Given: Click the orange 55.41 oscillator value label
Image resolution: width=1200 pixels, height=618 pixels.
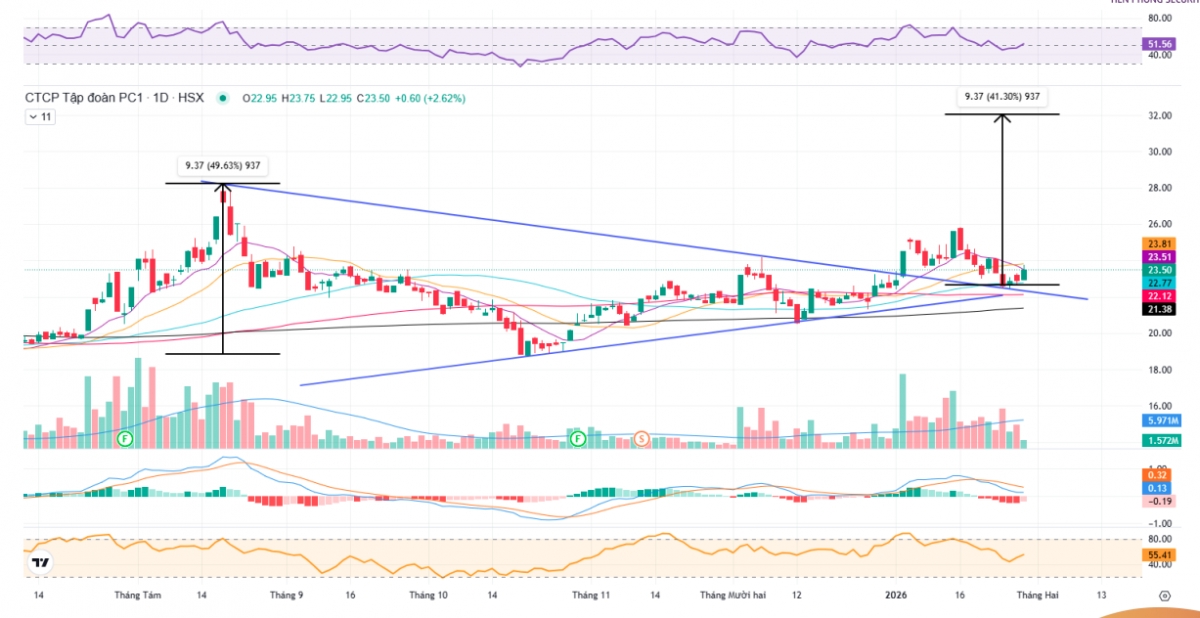Looking at the screenshot, I should tap(1160, 554).
